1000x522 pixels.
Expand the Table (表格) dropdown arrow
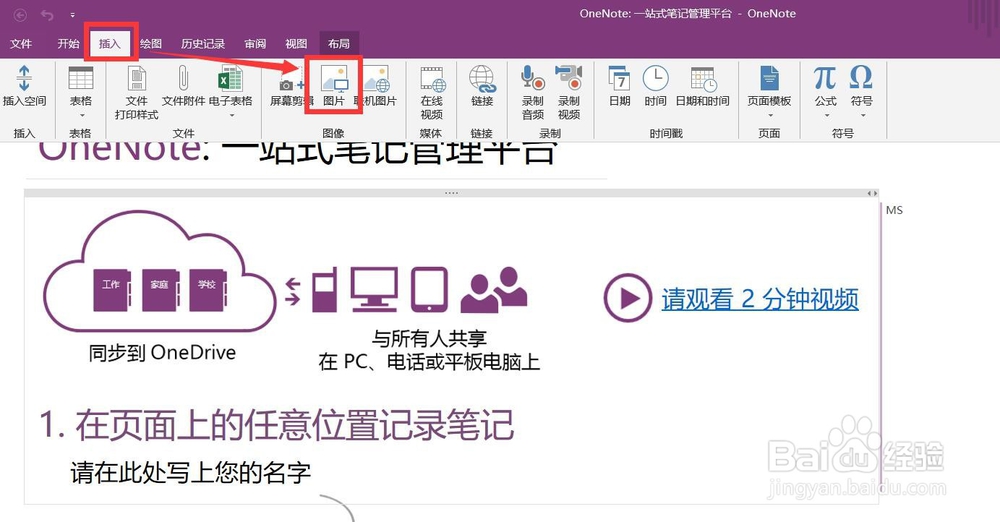tap(82, 116)
